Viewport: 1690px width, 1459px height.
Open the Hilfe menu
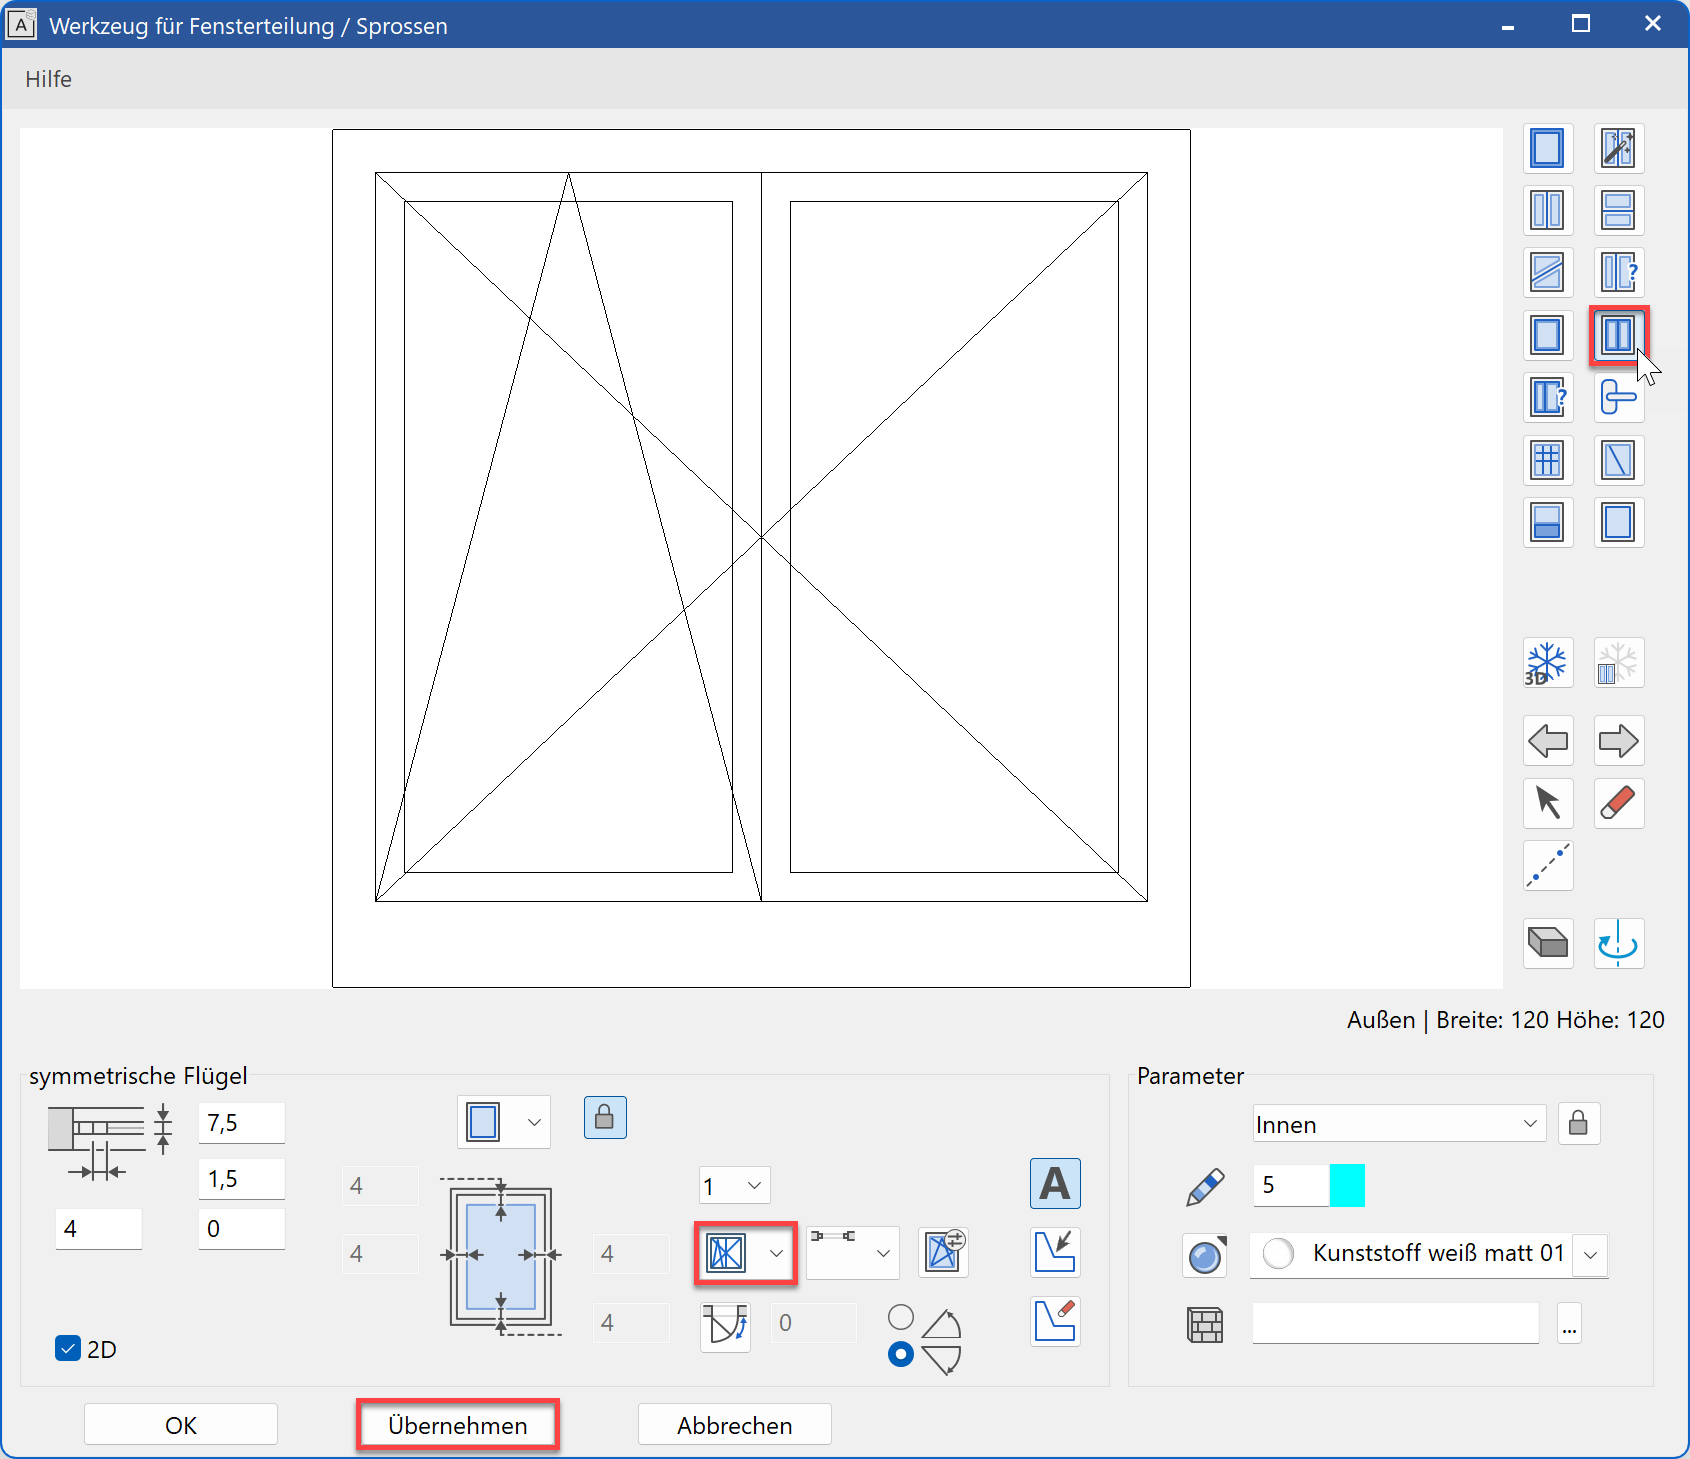pos(48,79)
